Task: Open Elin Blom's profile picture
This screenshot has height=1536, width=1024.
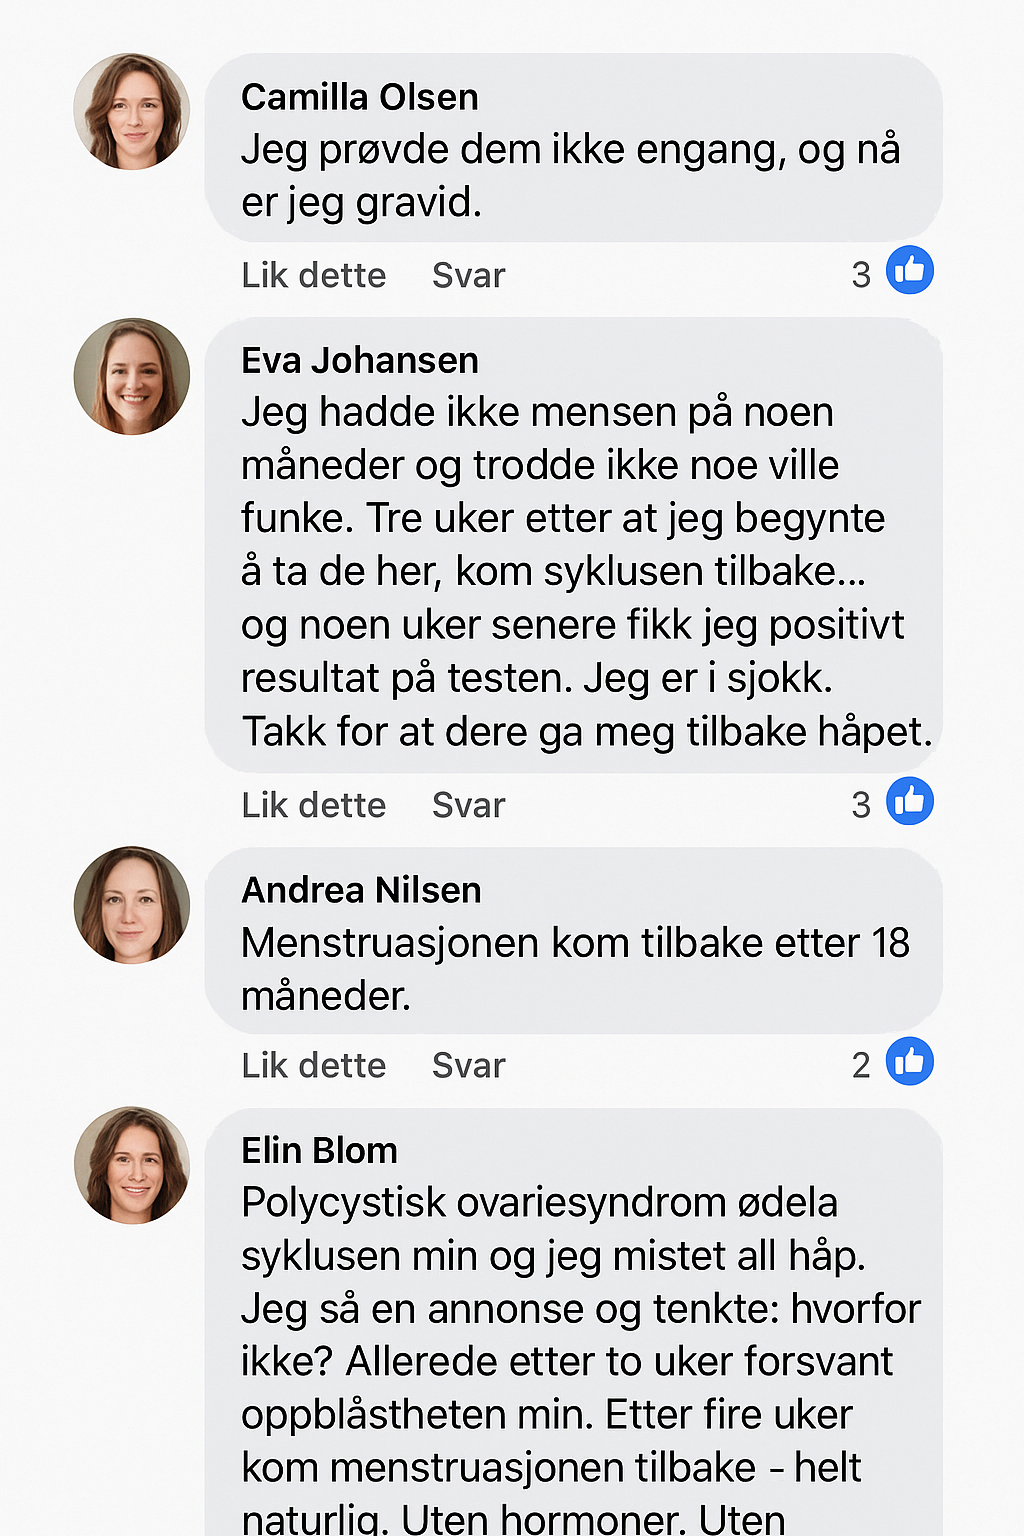Action: click(x=132, y=1165)
